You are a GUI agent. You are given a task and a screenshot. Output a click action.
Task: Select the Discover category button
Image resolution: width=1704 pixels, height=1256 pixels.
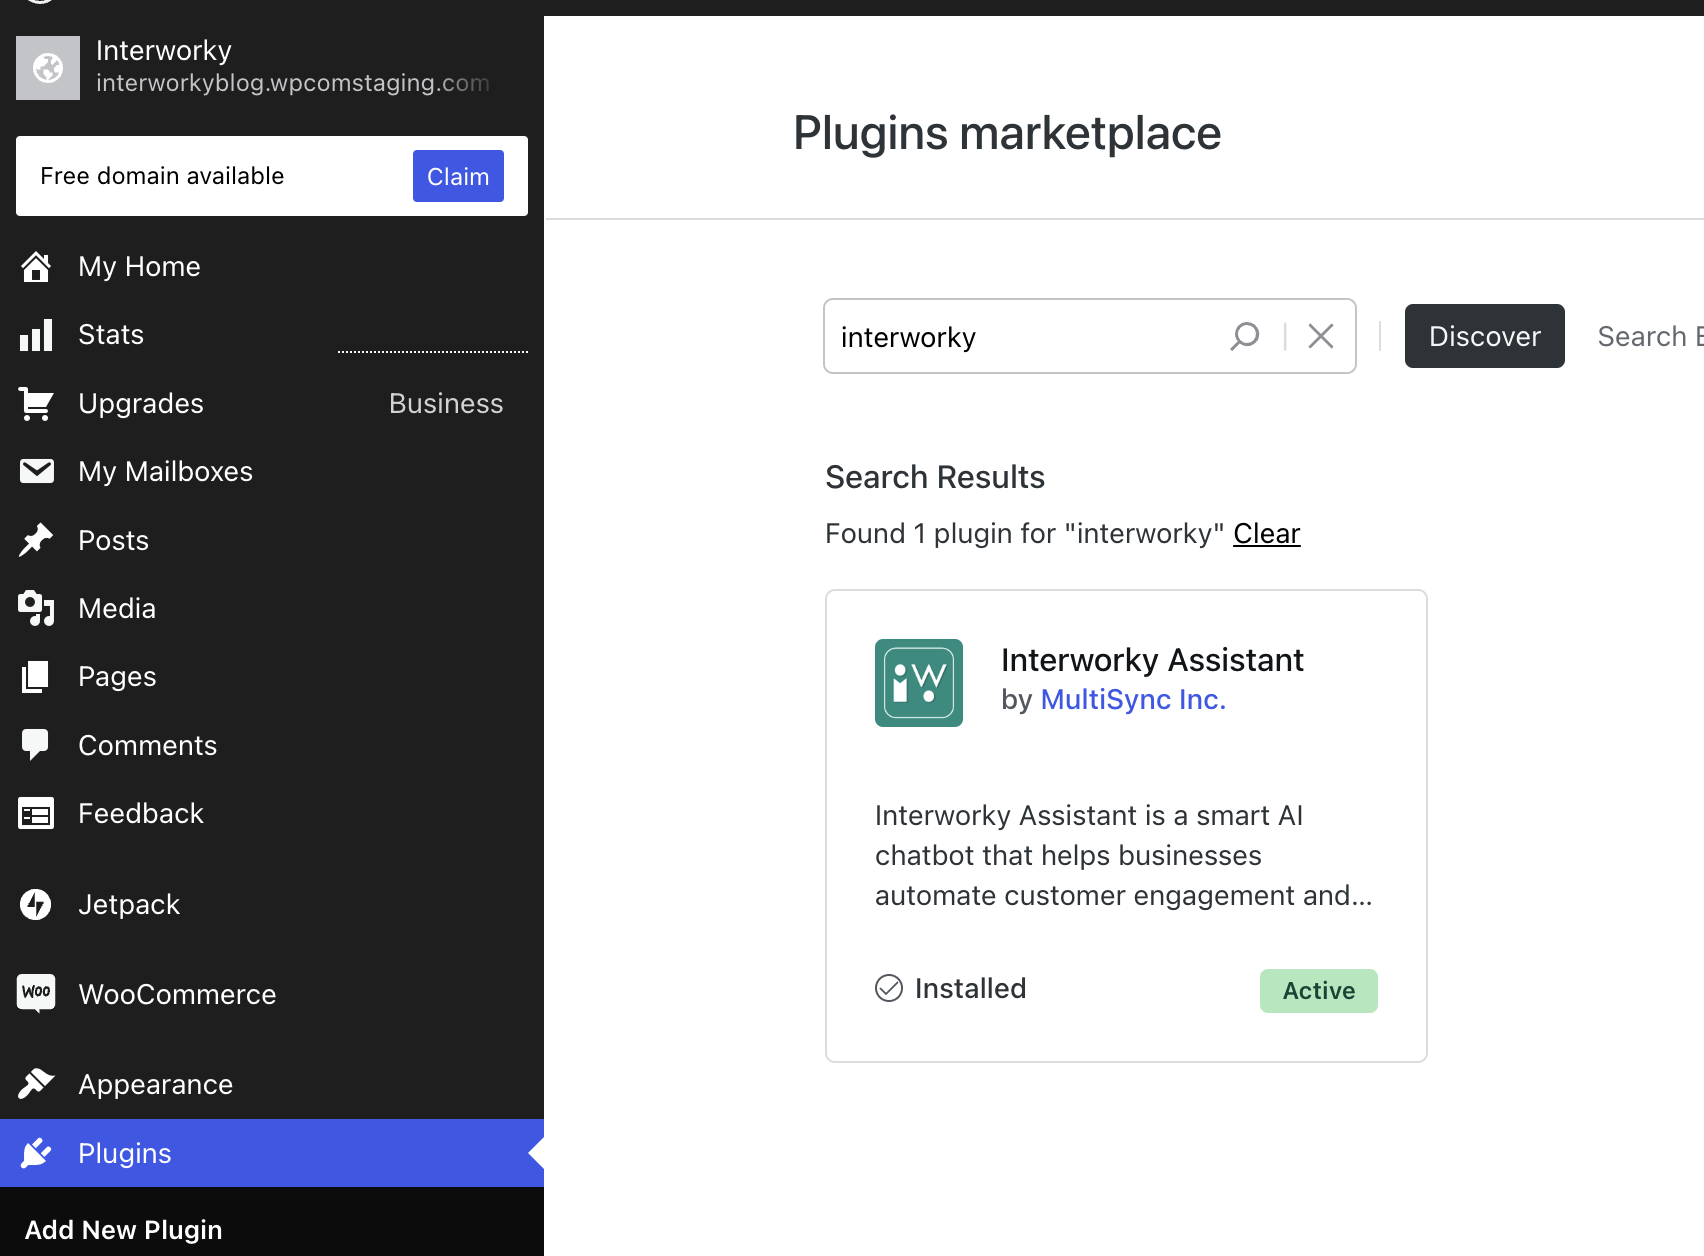click(x=1484, y=336)
